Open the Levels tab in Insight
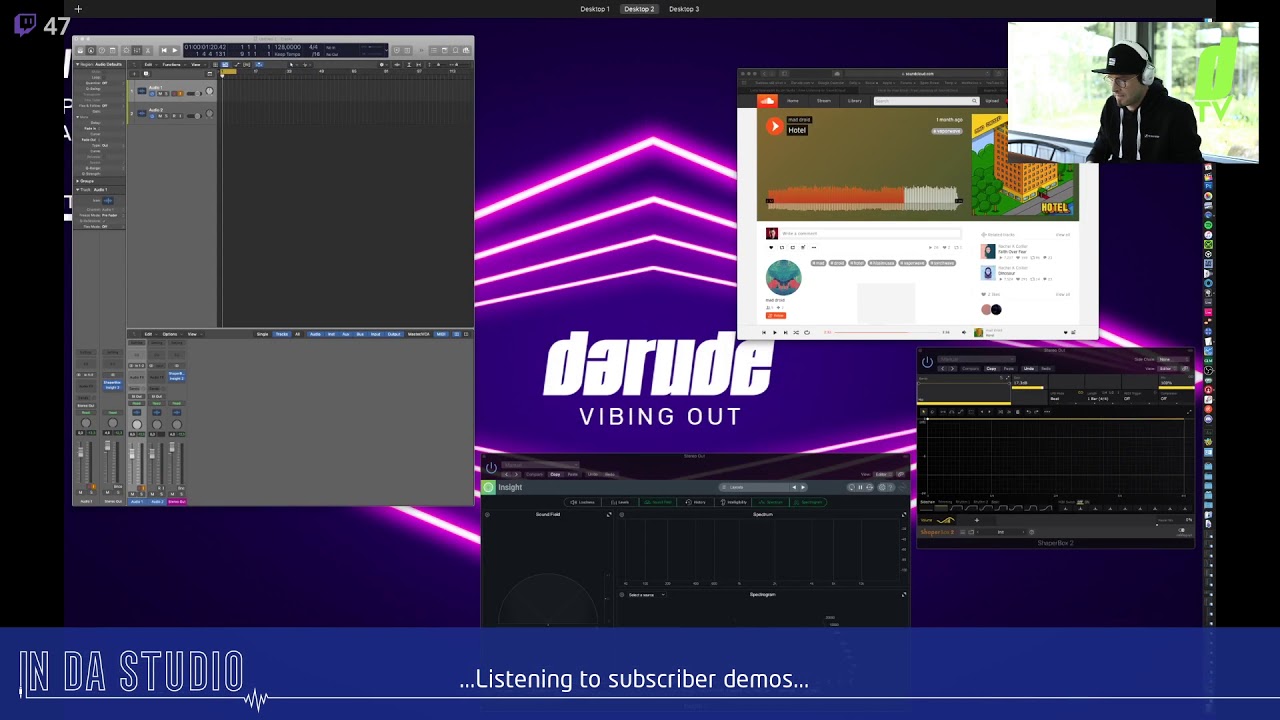The image size is (1280, 720). pos(620,502)
